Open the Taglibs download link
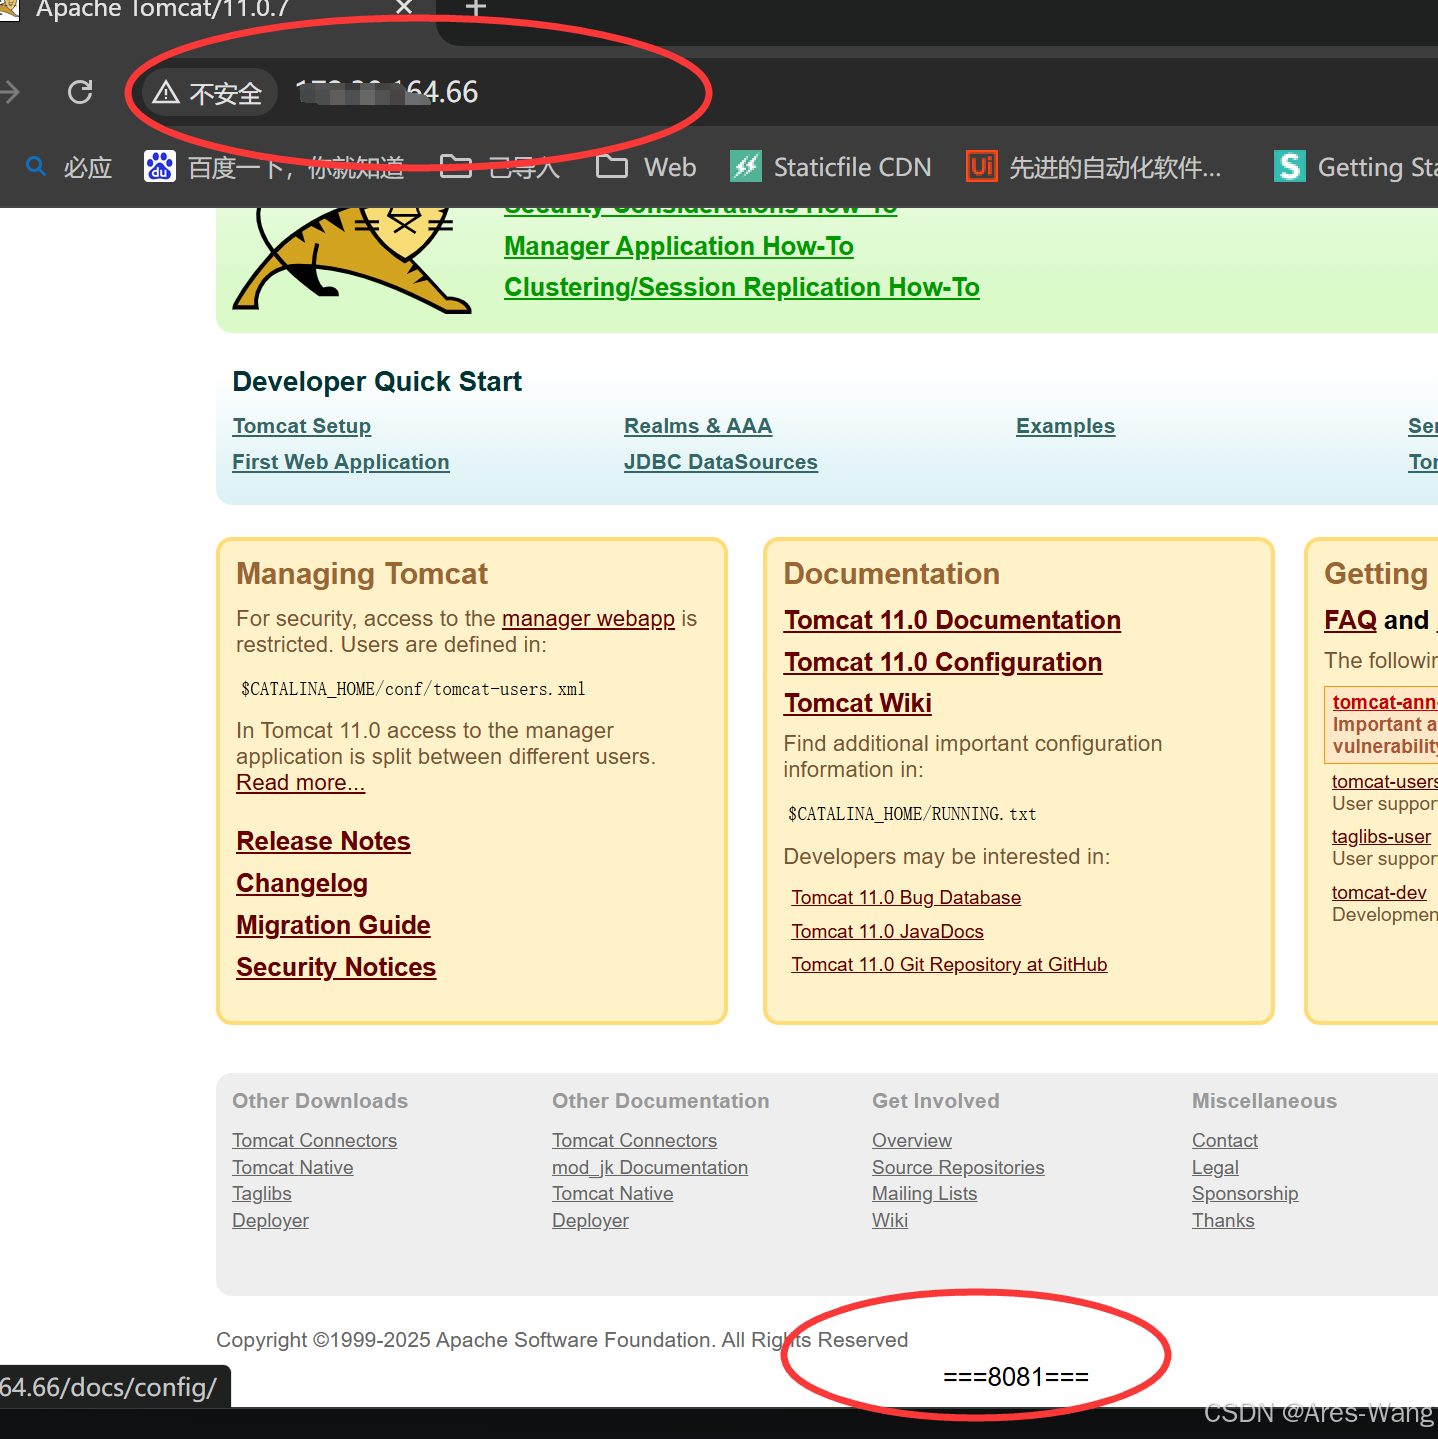Screen dimensions: 1438x1439 (262, 1194)
